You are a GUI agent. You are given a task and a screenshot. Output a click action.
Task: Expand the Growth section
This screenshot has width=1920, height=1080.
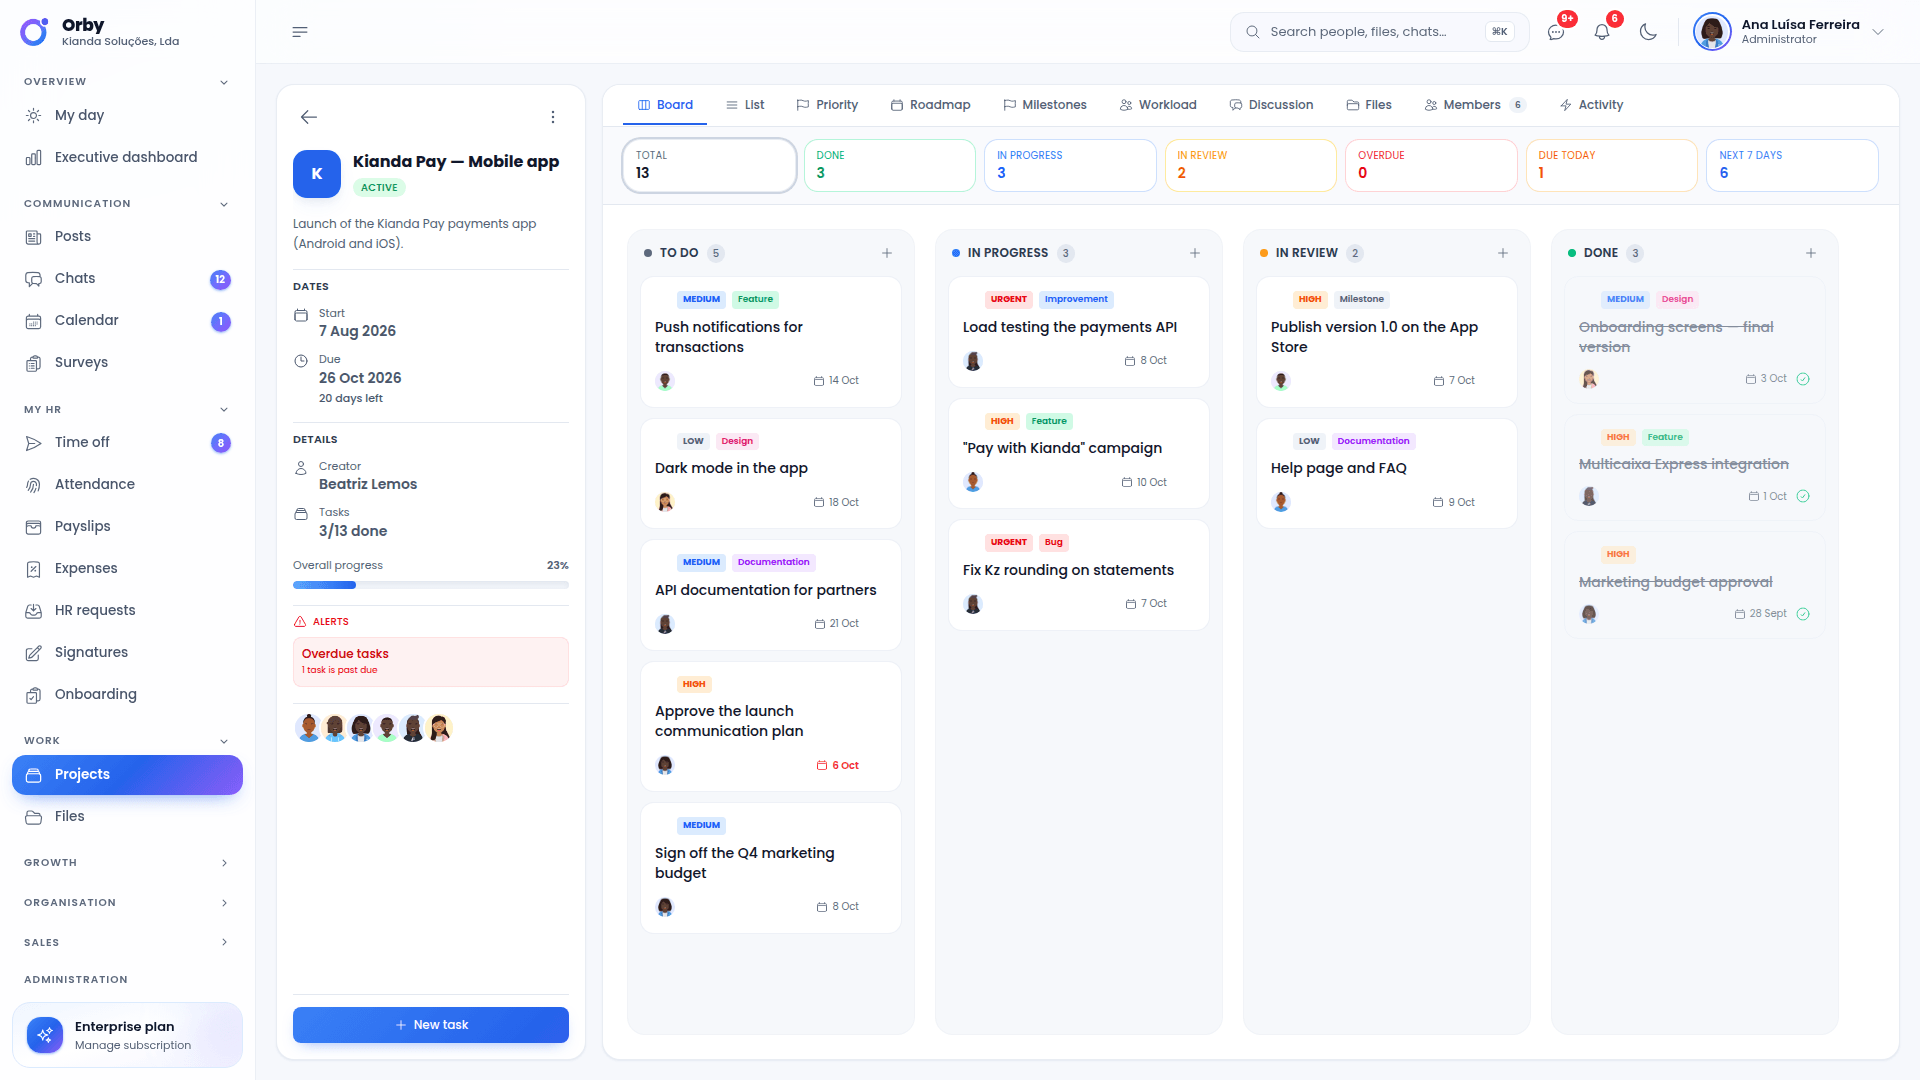tap(224, 863)
